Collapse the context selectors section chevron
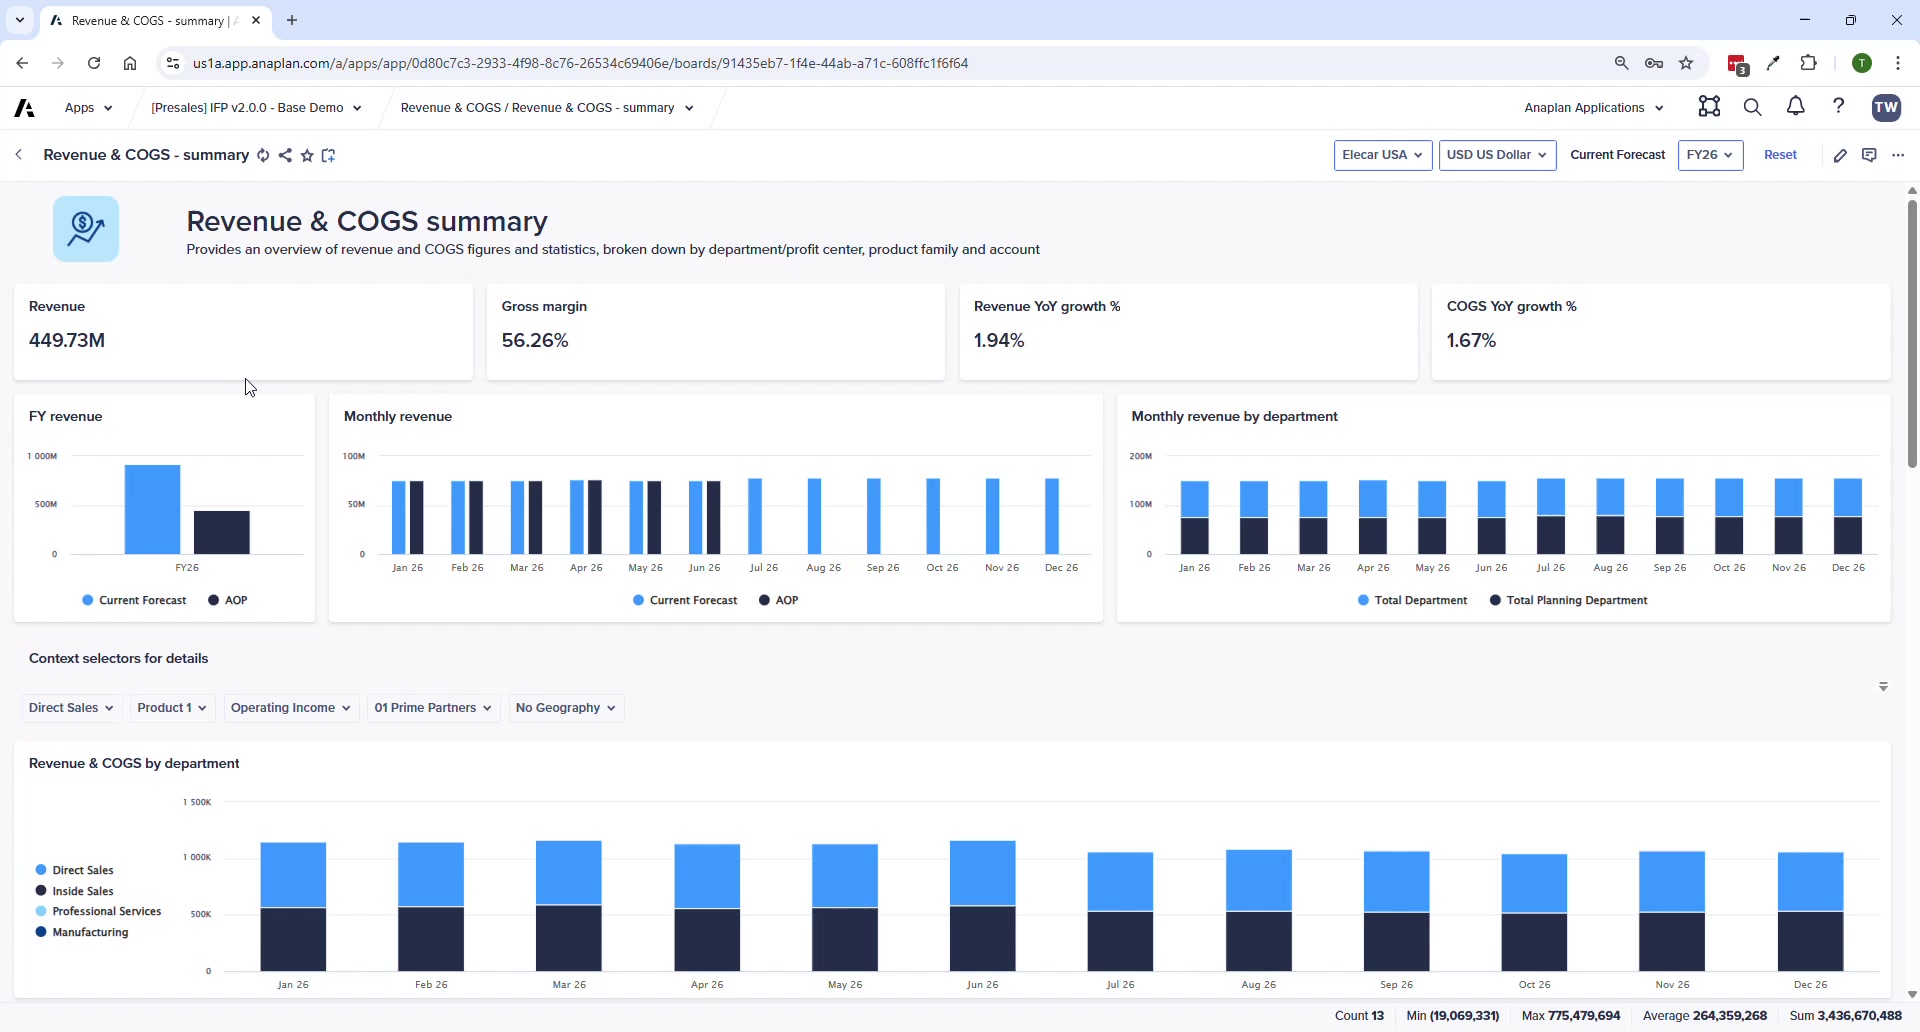This screenshot has width=1920, height=1032. [1884, 687]
